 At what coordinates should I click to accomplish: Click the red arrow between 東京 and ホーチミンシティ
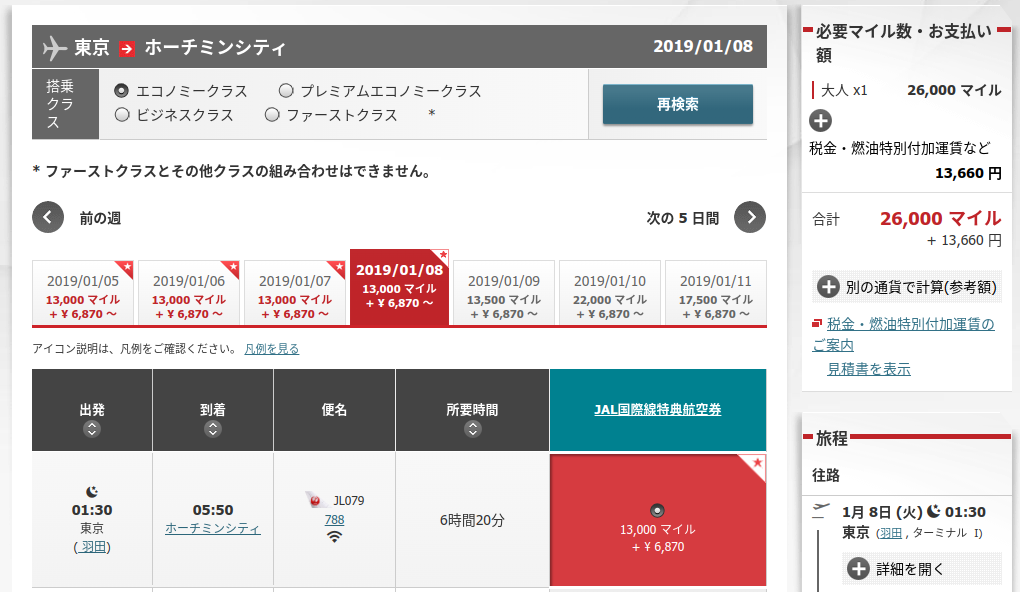127,48
